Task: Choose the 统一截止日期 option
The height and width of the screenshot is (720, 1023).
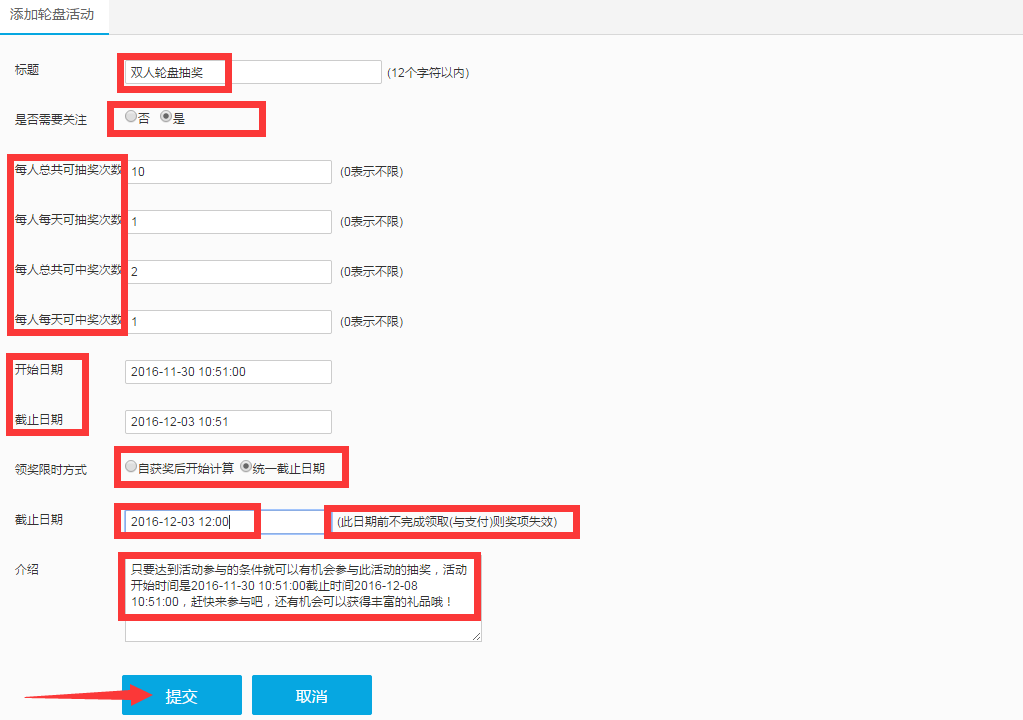Action: click(246, 466)
